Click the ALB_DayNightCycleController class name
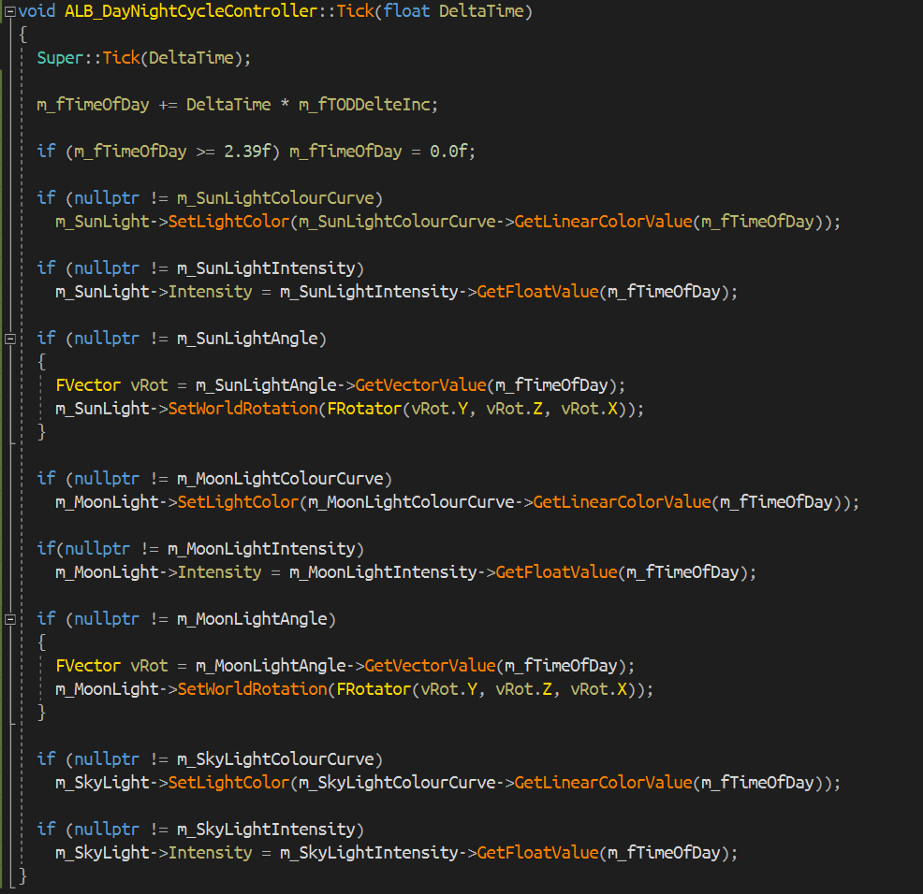 (x=197, y=11)
